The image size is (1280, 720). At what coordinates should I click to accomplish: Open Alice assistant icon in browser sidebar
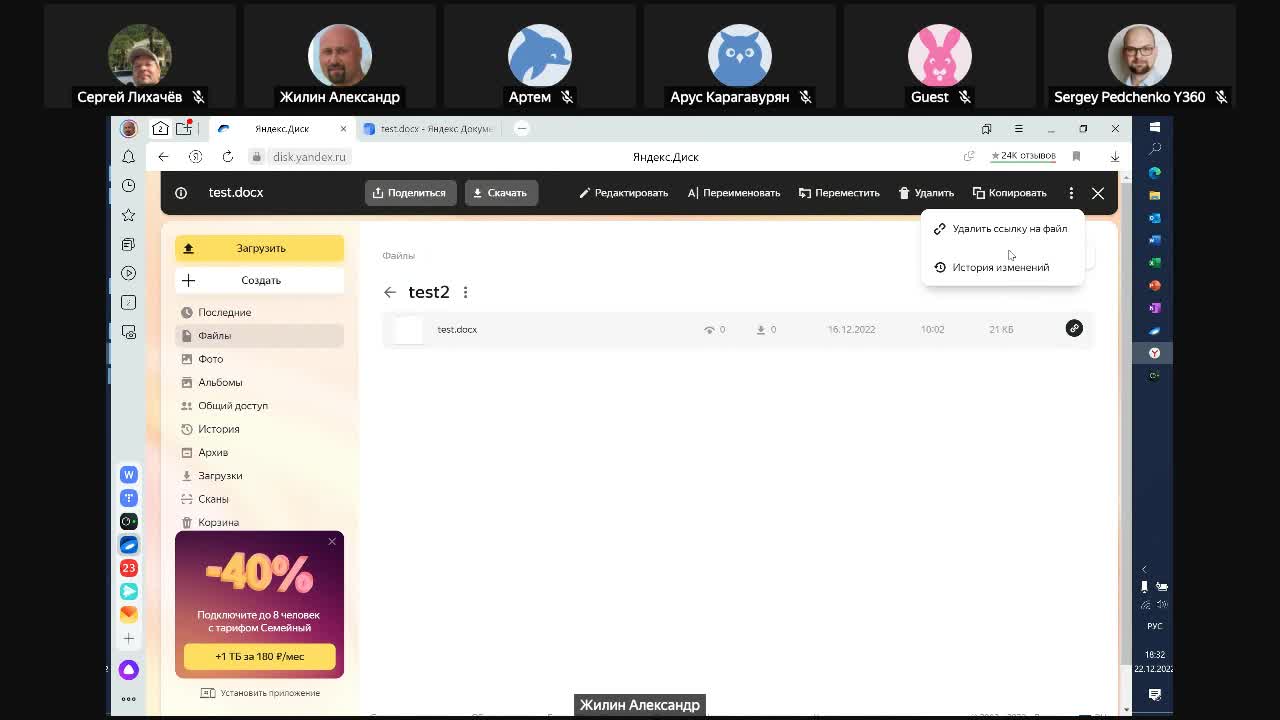[129, 670]
